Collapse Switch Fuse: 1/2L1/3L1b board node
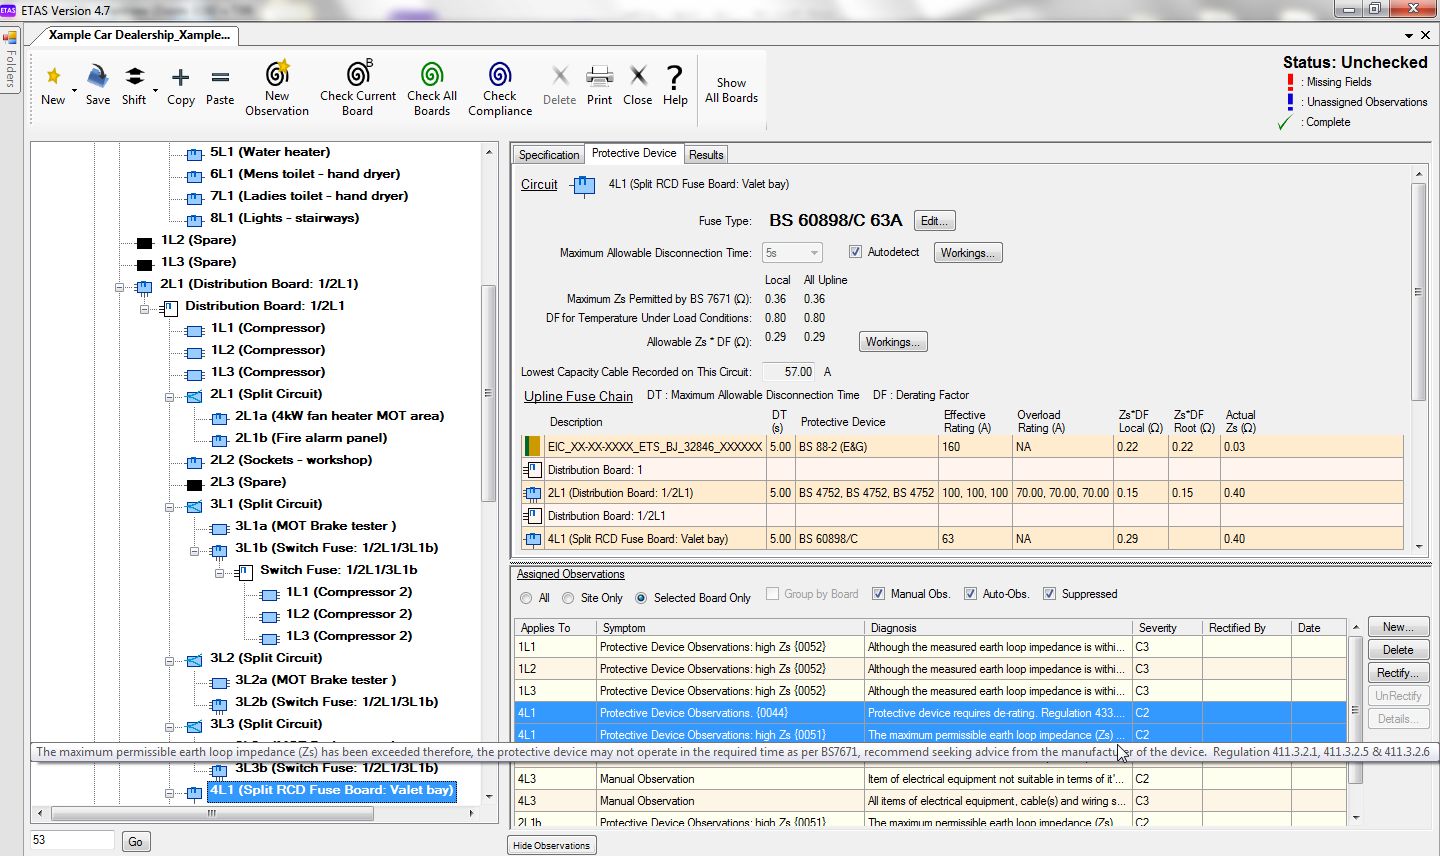 pos(219,572)
